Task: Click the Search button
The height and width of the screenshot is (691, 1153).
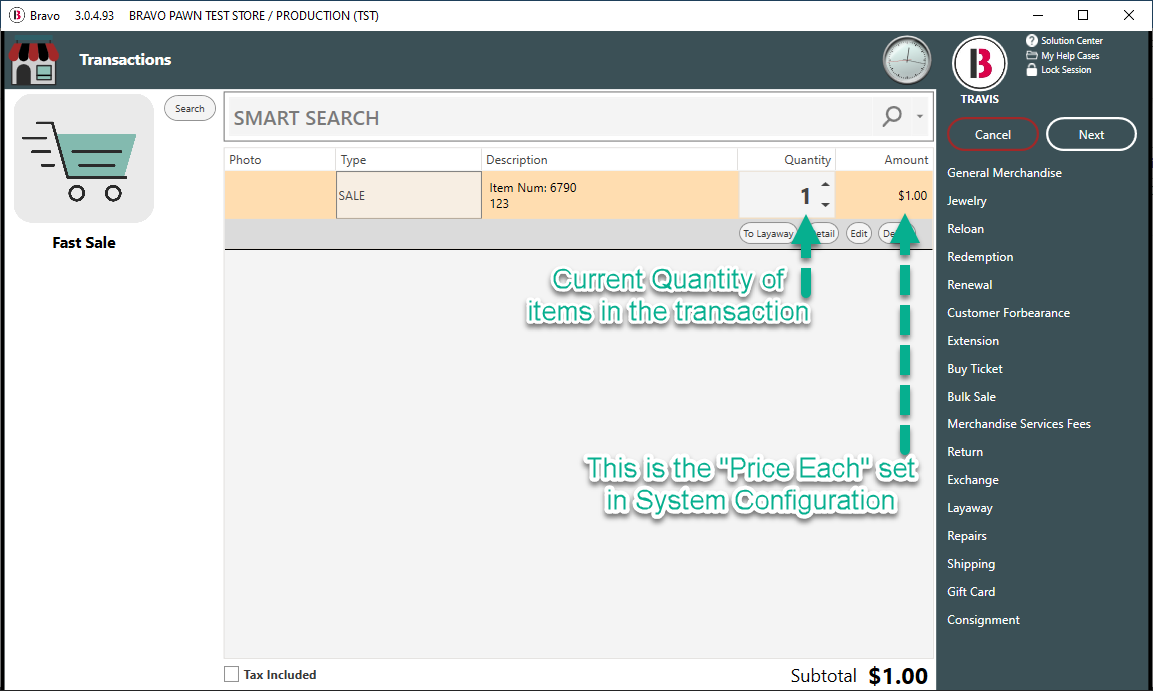Action: pyautogui.click(x=190, y=108)
